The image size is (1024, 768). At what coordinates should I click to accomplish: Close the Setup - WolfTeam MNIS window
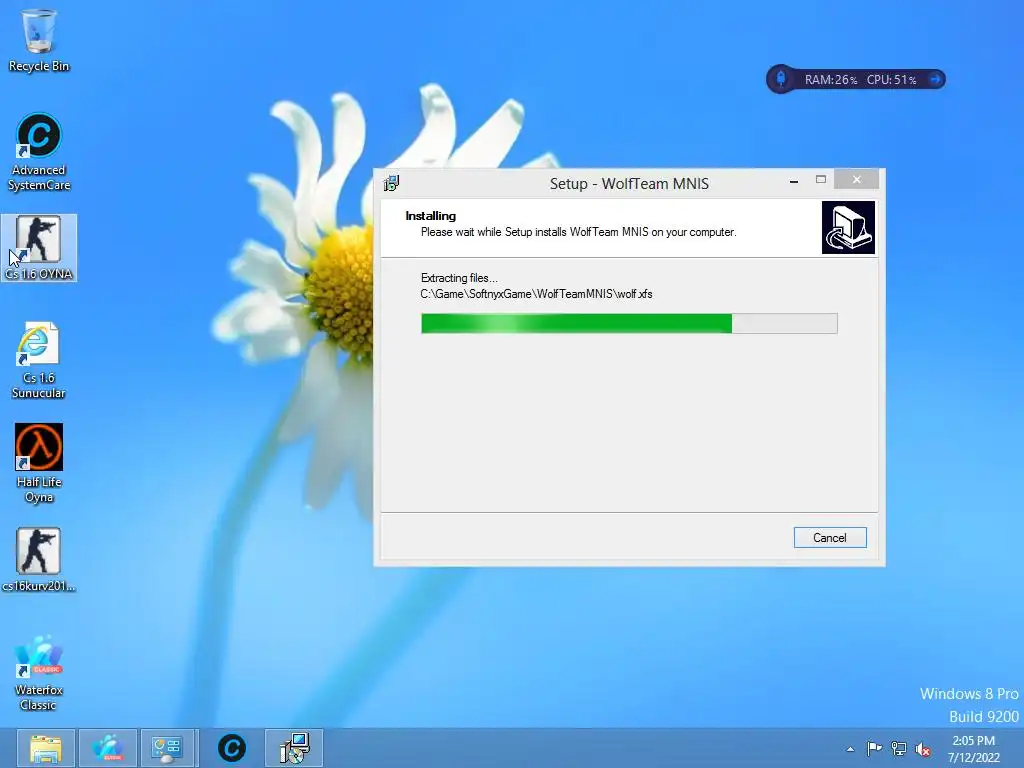click(856, 180)
